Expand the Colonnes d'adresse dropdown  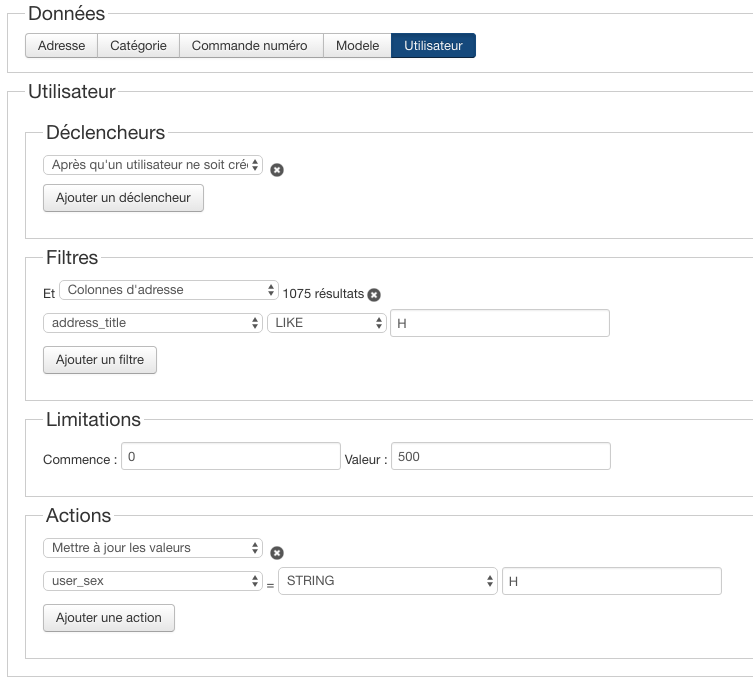[169, 290]
